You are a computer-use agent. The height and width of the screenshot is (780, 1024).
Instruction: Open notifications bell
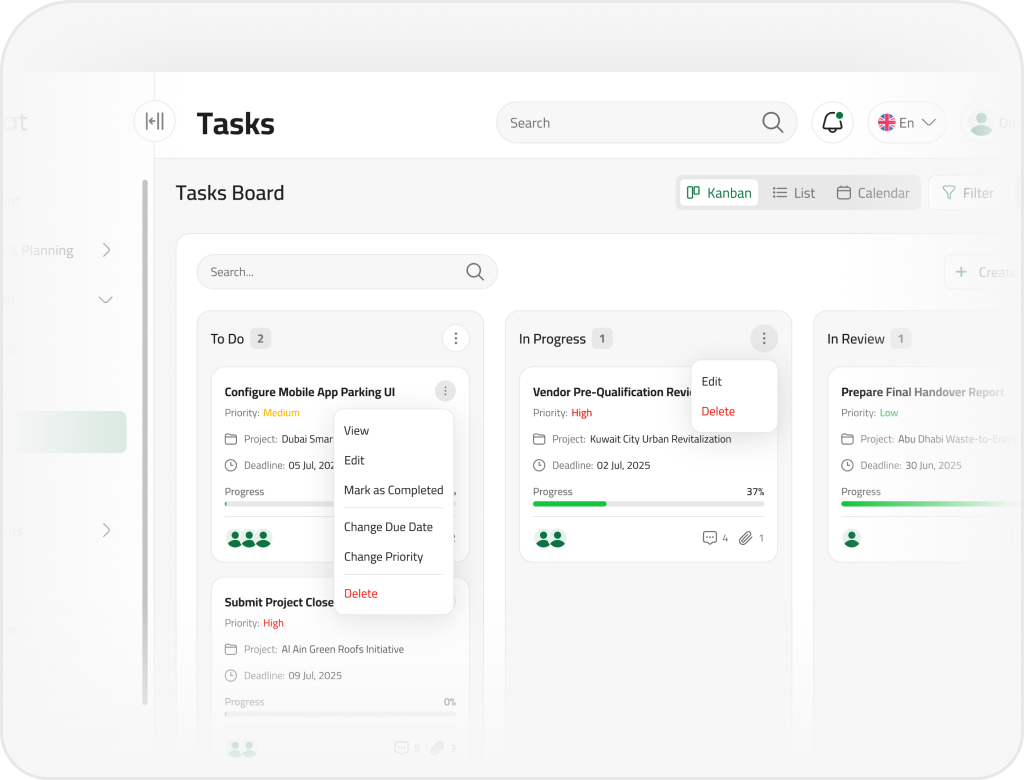pos(833,122)
